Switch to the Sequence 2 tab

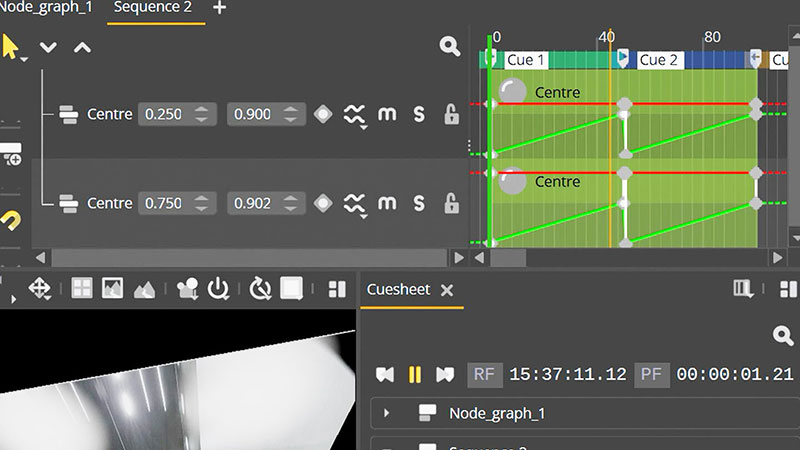coord(153,8)
